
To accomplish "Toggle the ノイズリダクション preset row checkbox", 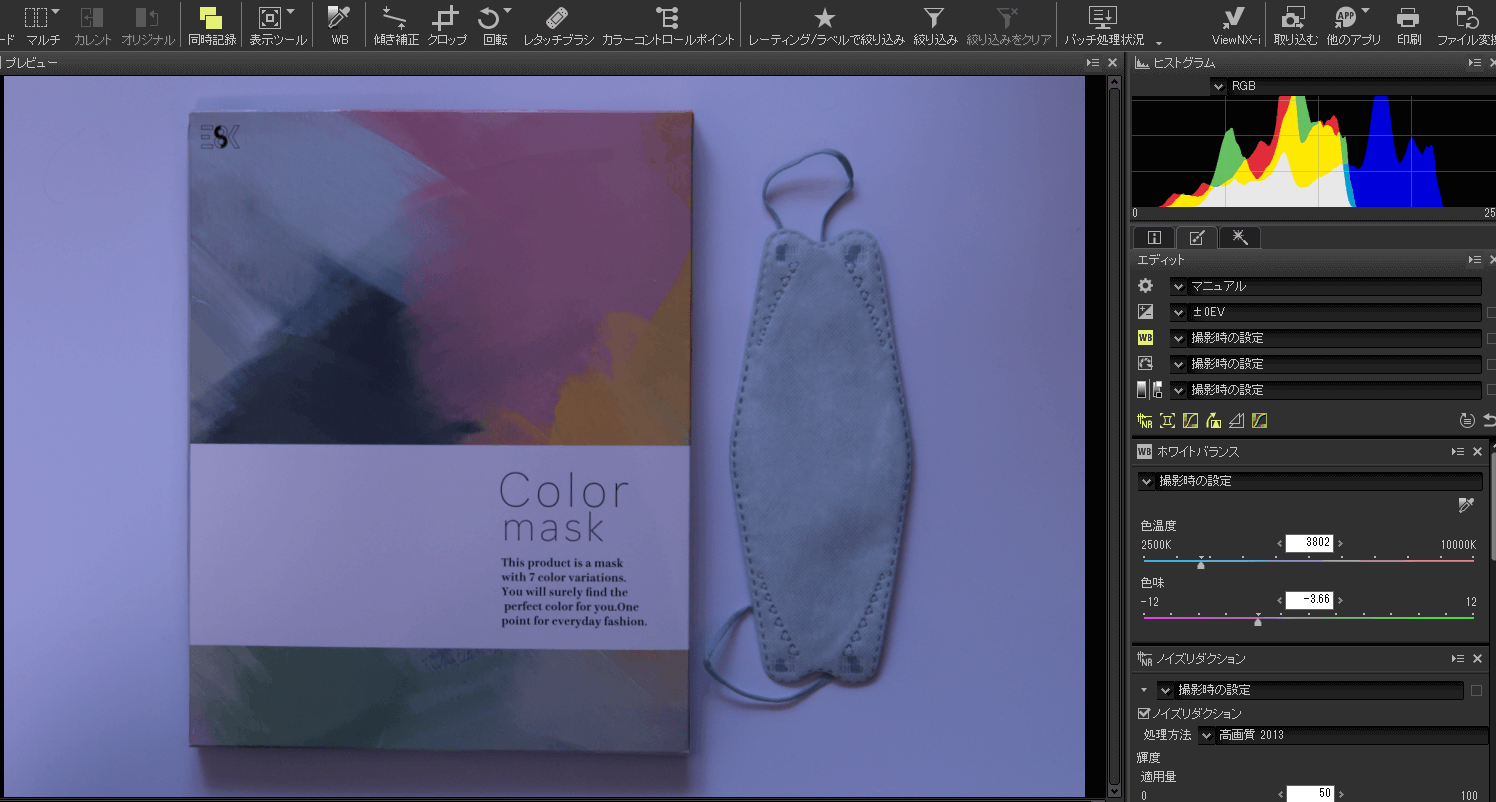I will pyautogui.click(x=1476, y=690).
